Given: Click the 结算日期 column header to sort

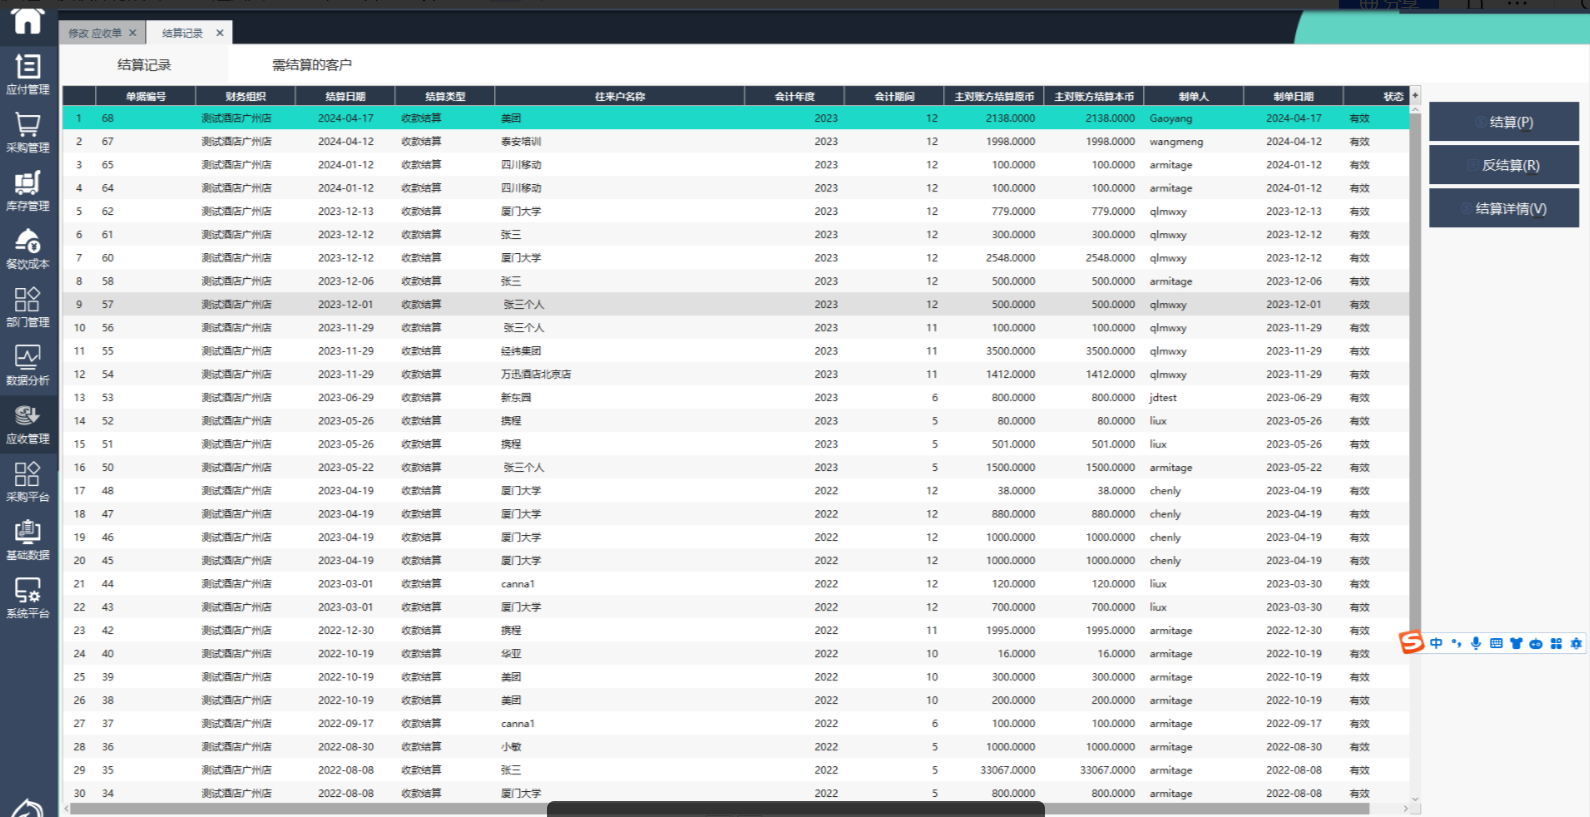Looking at the screenshot, I should [x=345, y=96].
